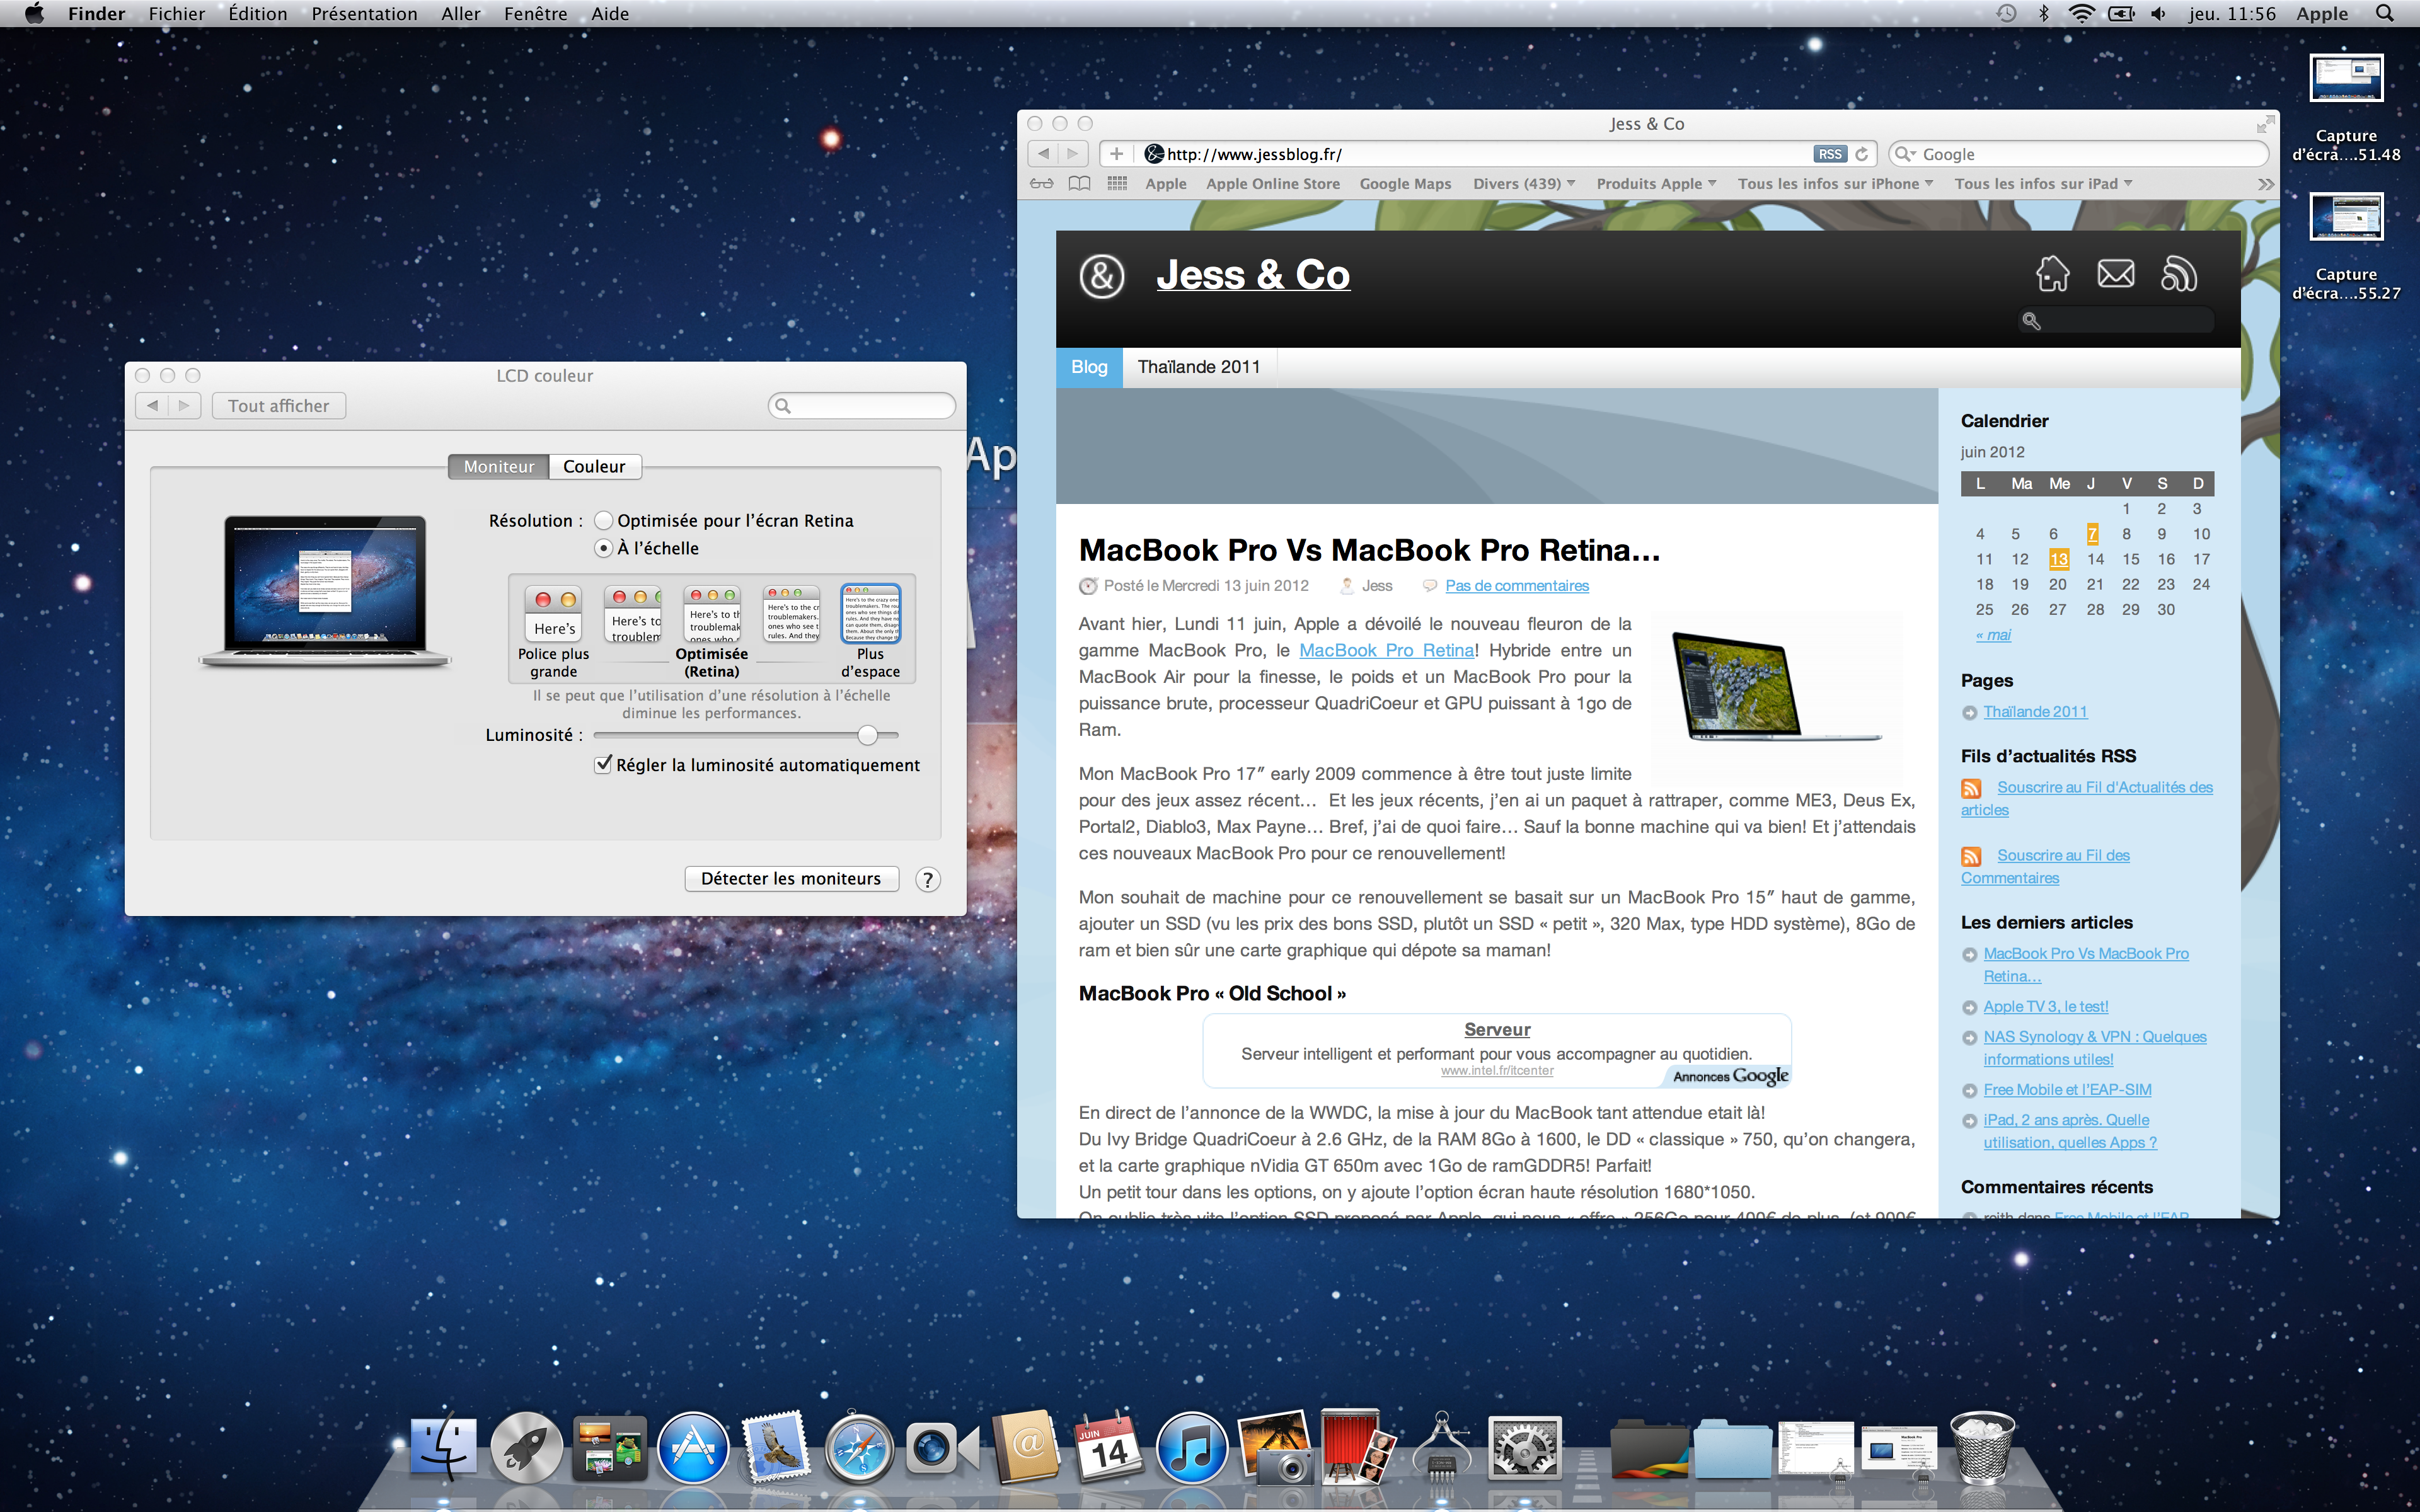The width and height of the screenshot is (2420, 1512).
Task: Open Time Machine icon in the menu bar
Action: 2006,14
